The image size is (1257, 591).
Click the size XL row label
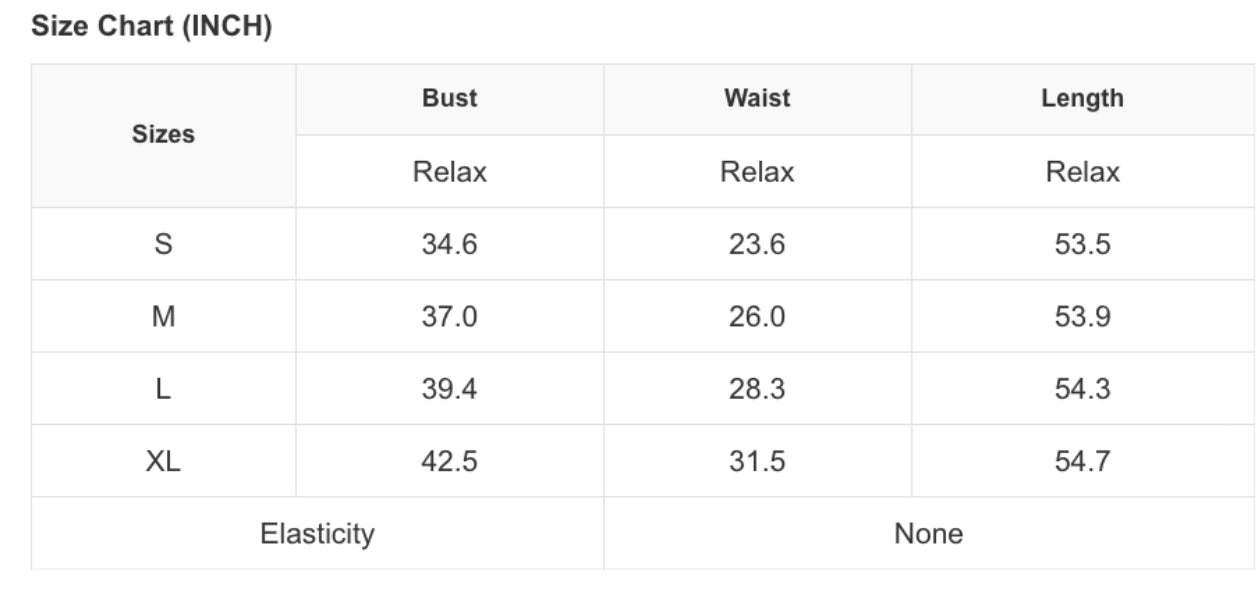(163, 461)
